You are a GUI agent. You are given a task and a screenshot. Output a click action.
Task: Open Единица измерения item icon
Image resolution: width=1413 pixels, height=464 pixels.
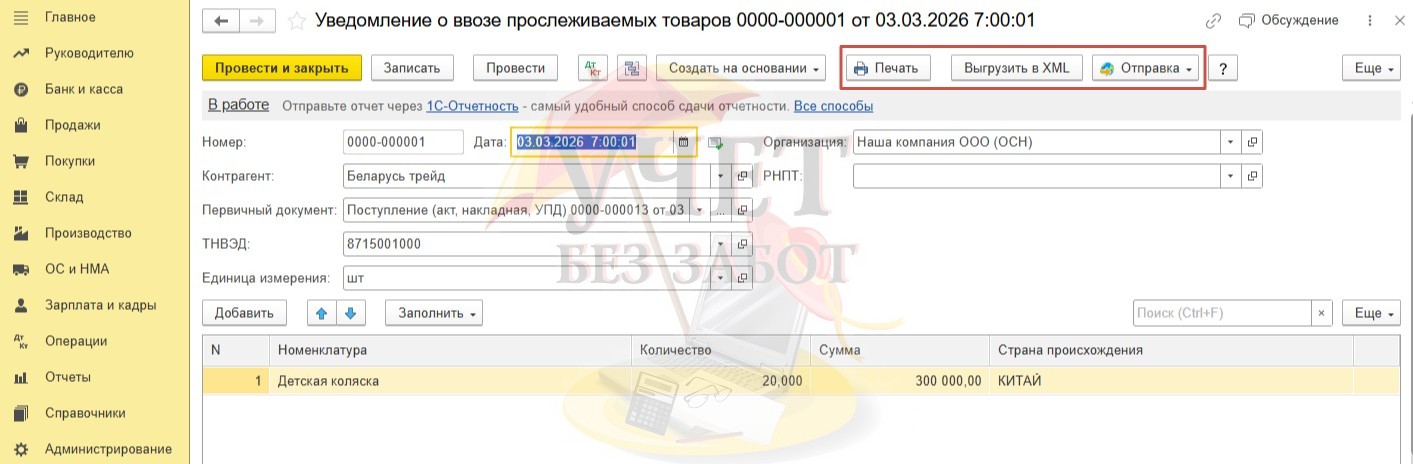[742, 278]
